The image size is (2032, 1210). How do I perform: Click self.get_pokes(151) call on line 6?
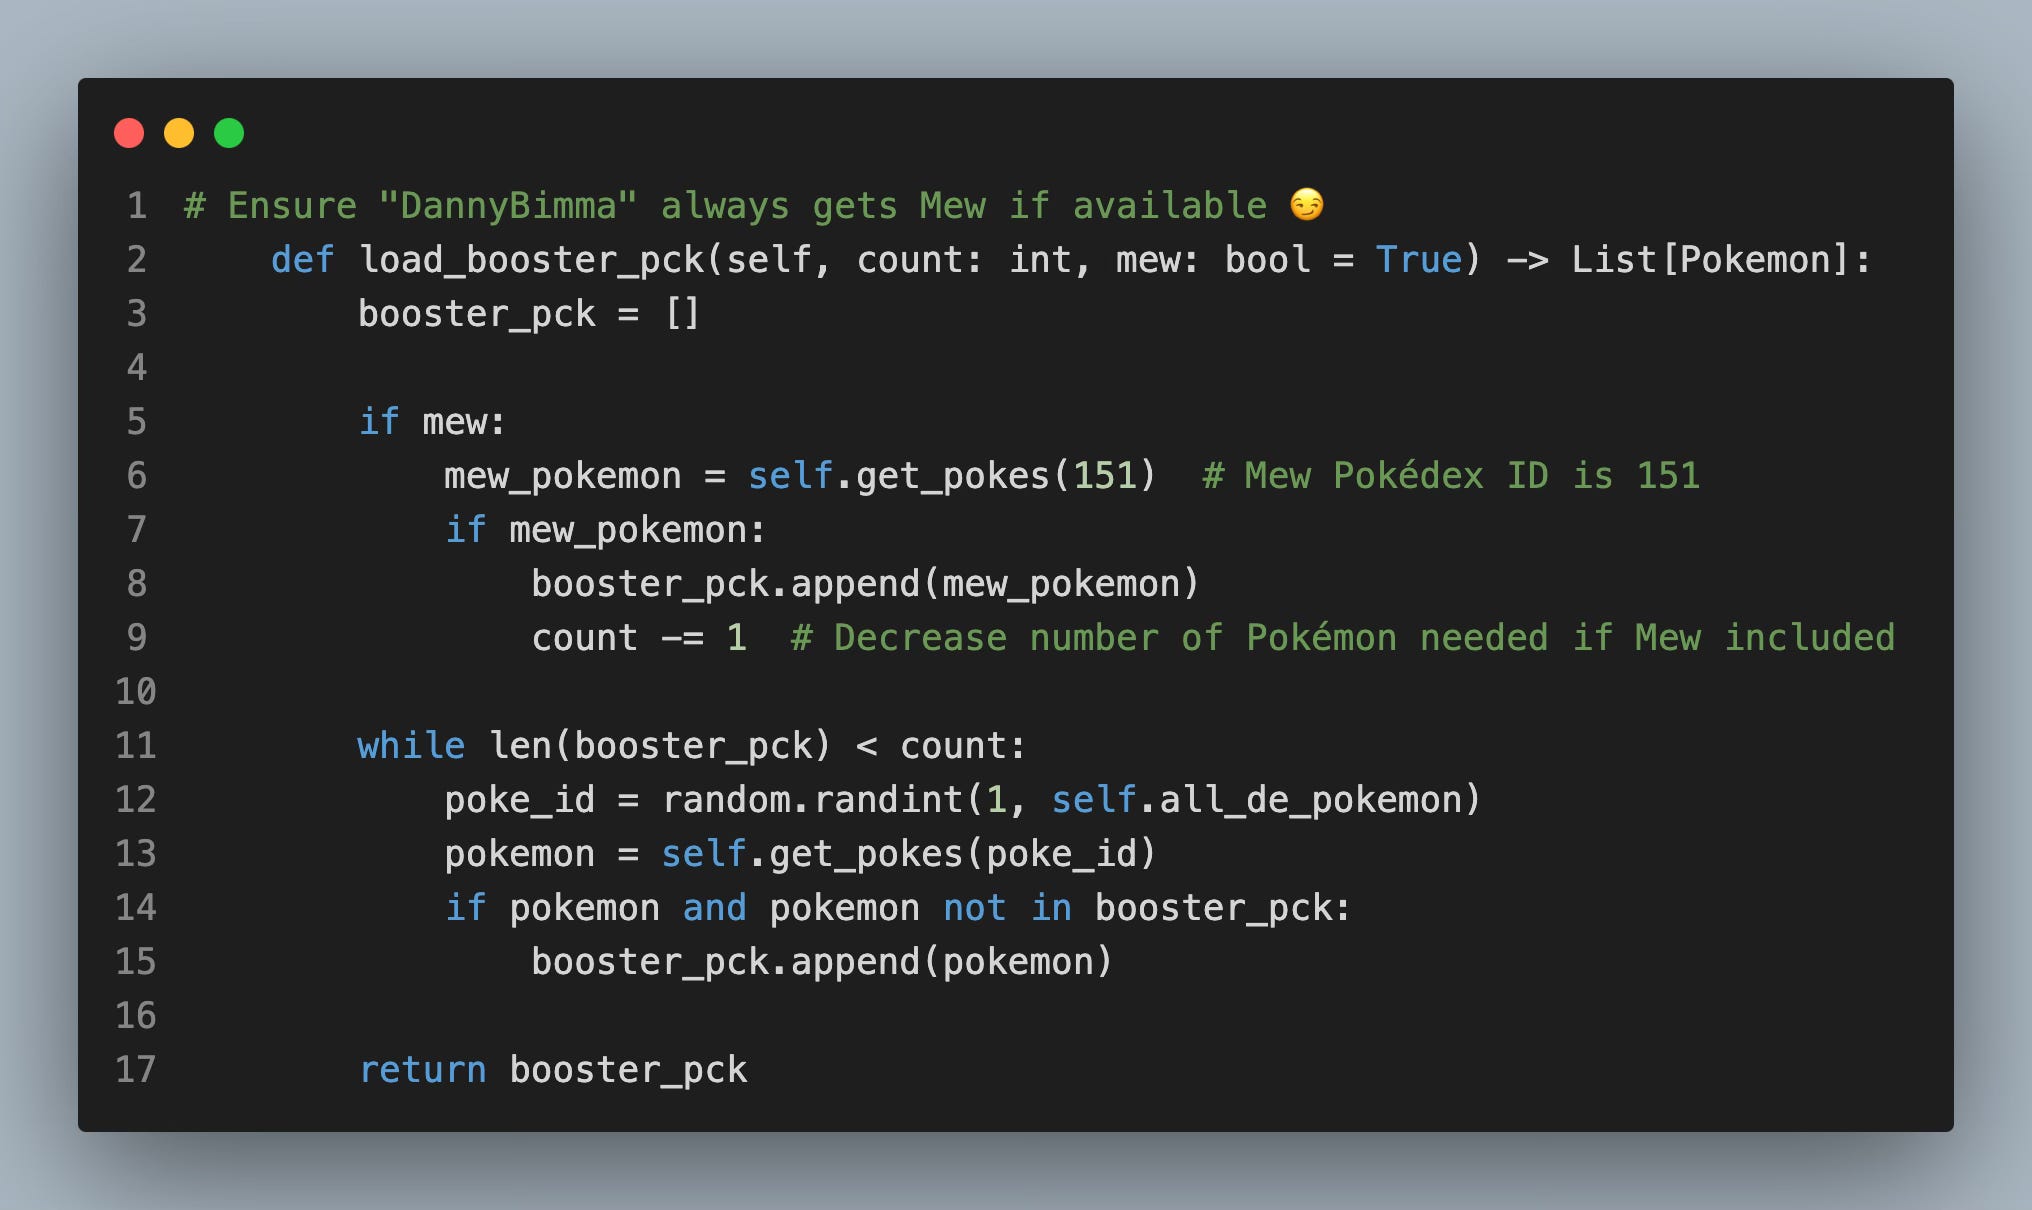952,476
